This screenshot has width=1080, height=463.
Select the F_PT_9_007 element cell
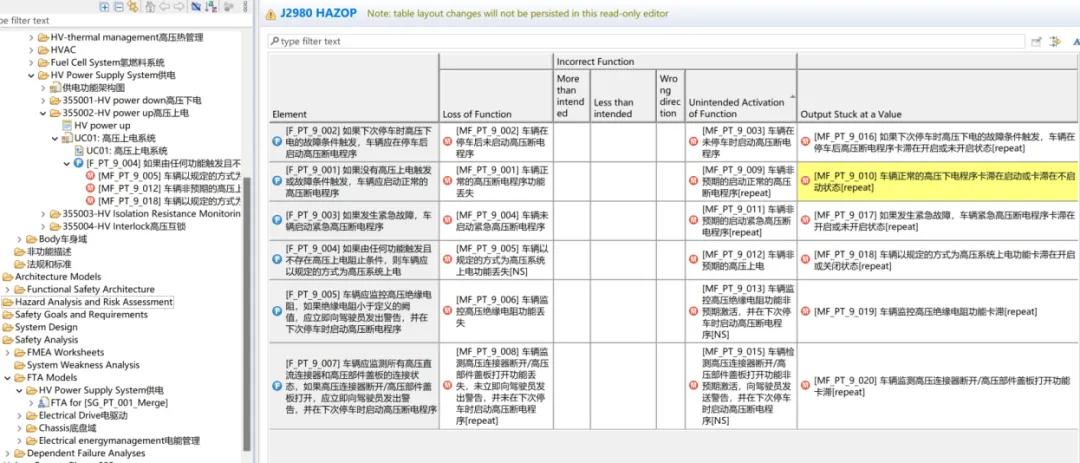pyautogui.click(x=353, y=386)
